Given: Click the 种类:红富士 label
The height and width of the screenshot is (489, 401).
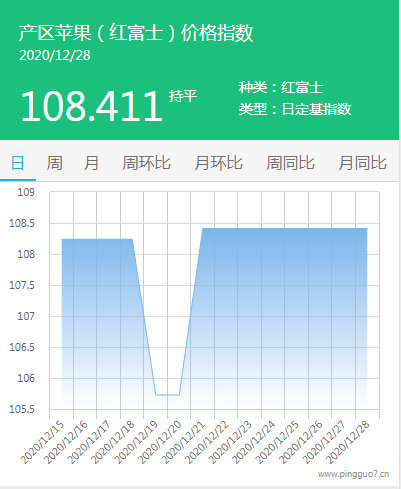Looking at the screenshot, I should 281,87.
